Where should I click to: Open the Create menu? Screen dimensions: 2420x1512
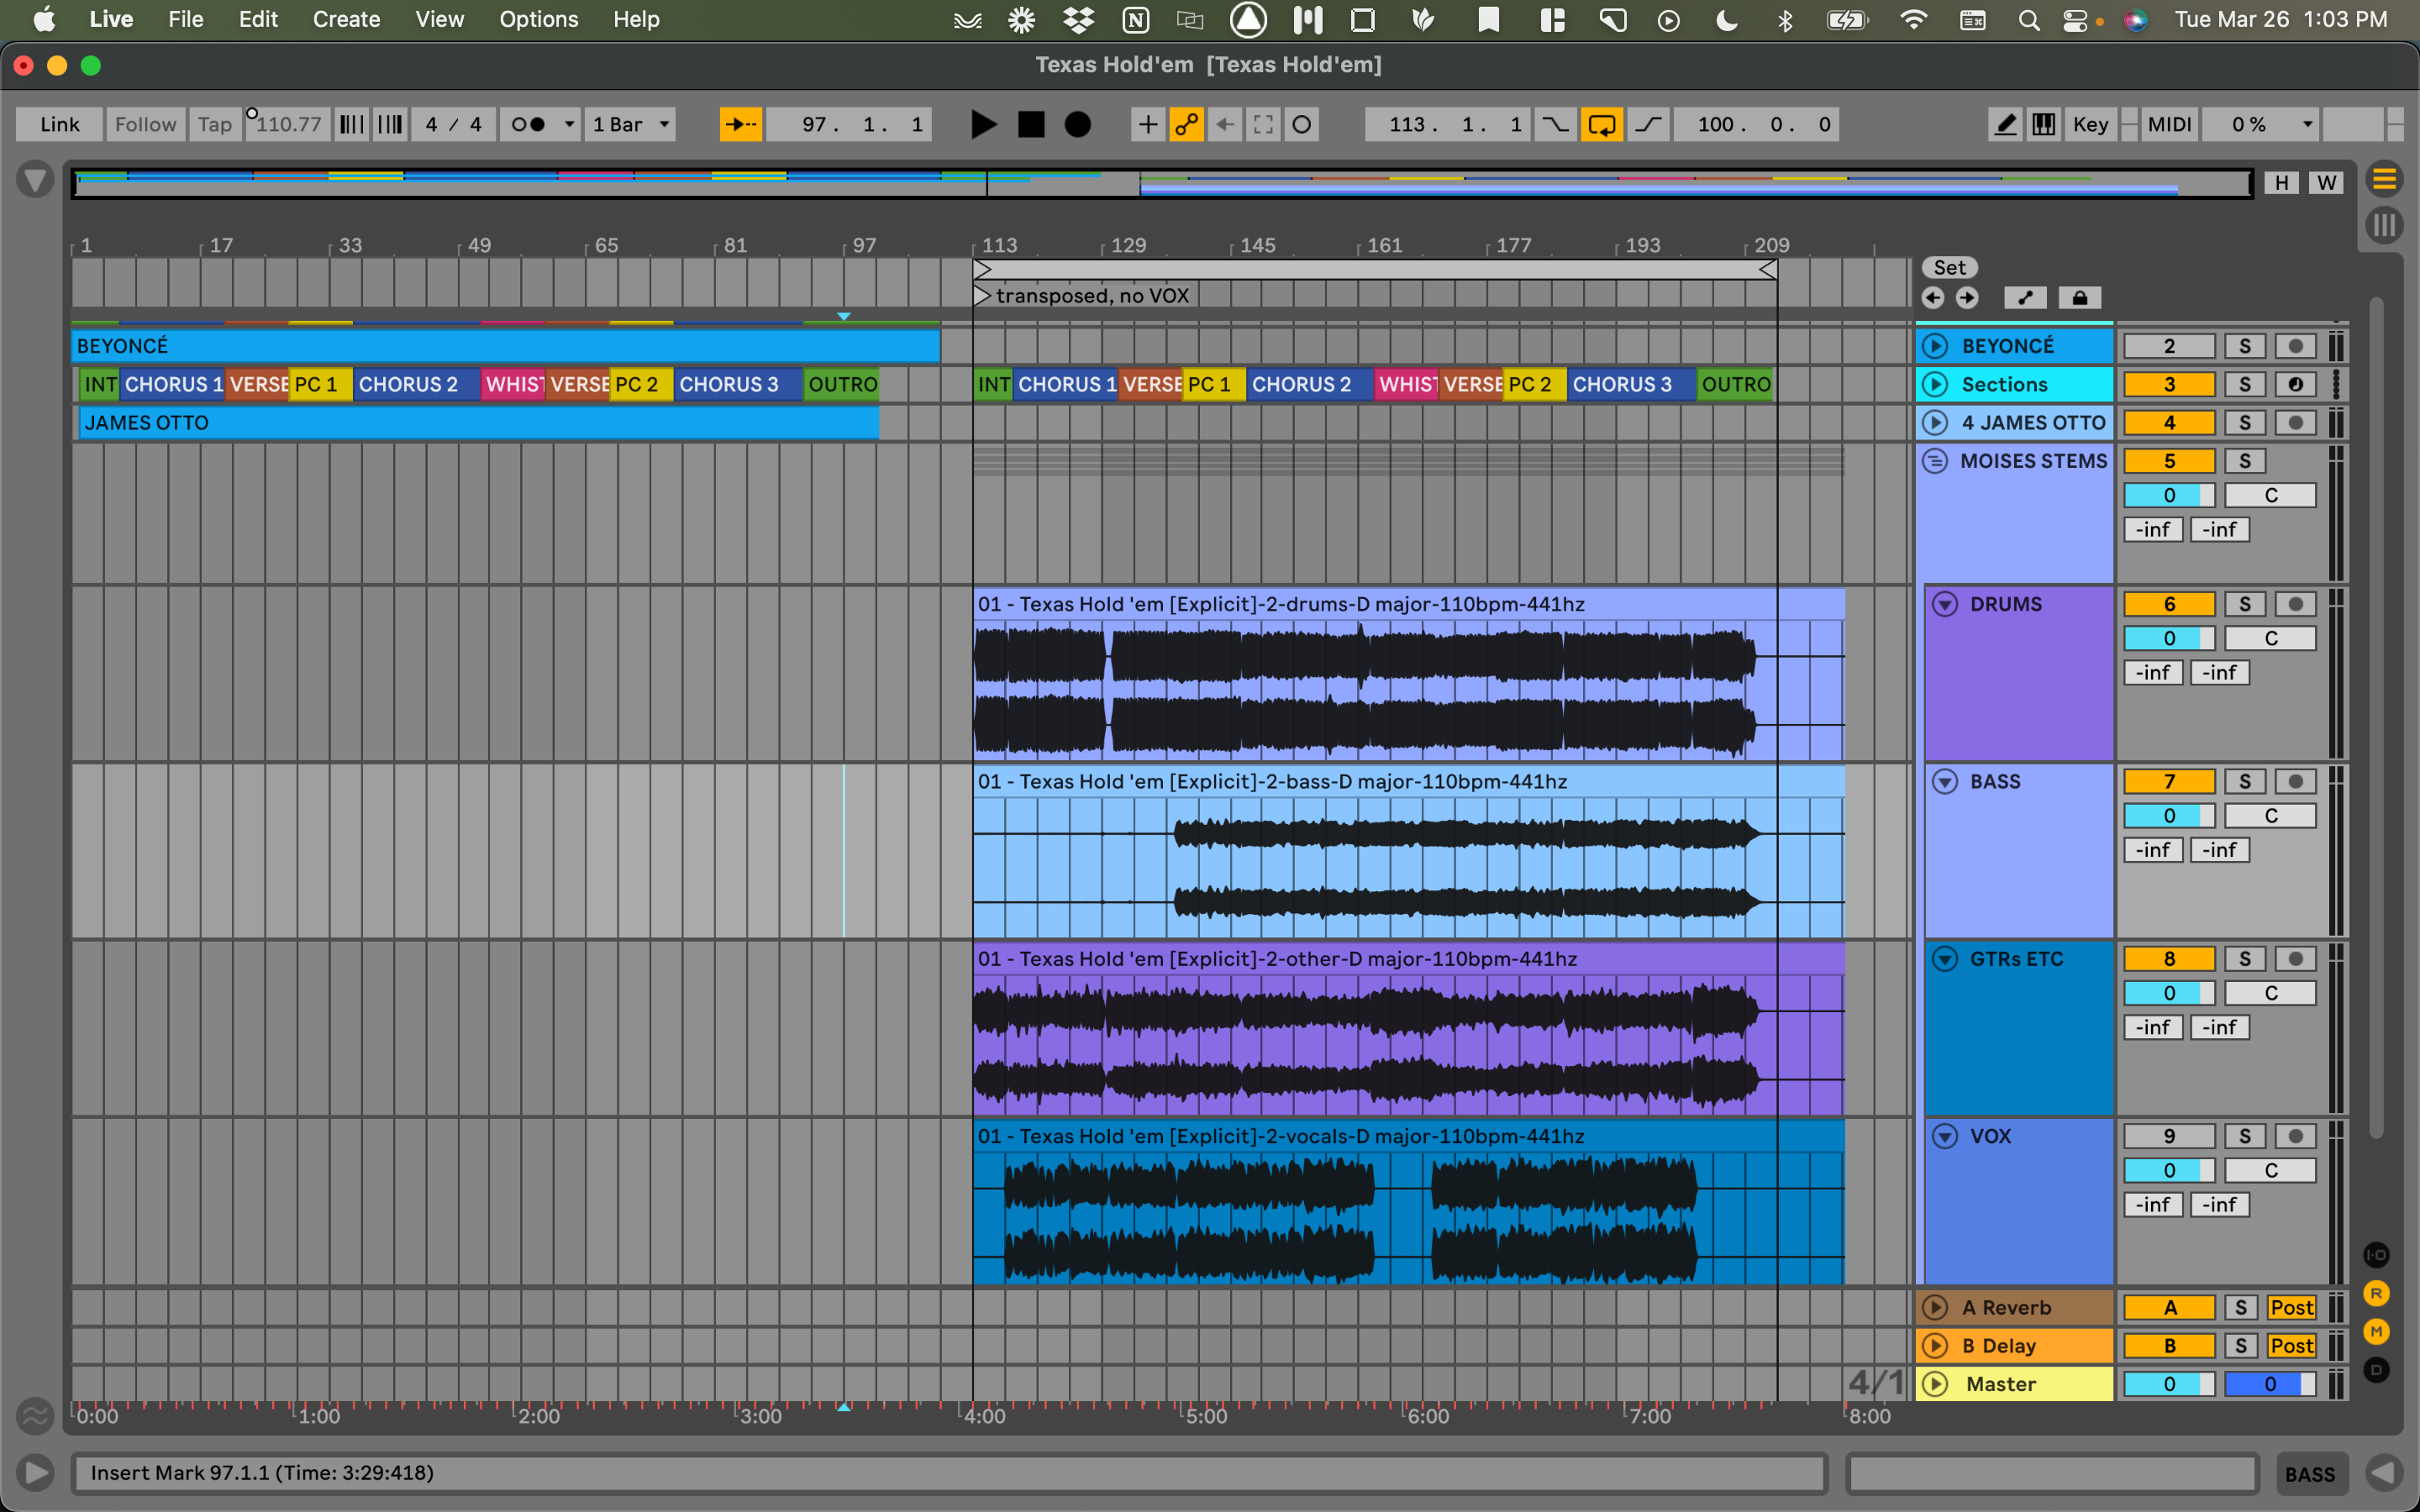point(346,19)
